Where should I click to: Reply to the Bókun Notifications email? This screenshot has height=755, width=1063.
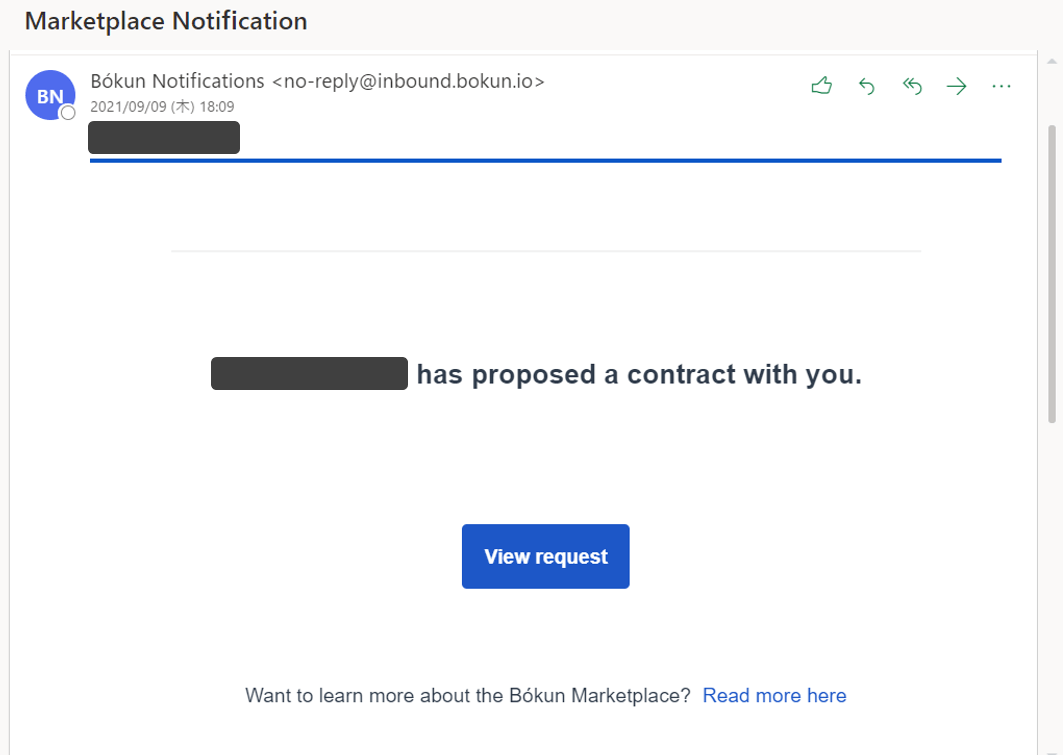click(867, 87)
